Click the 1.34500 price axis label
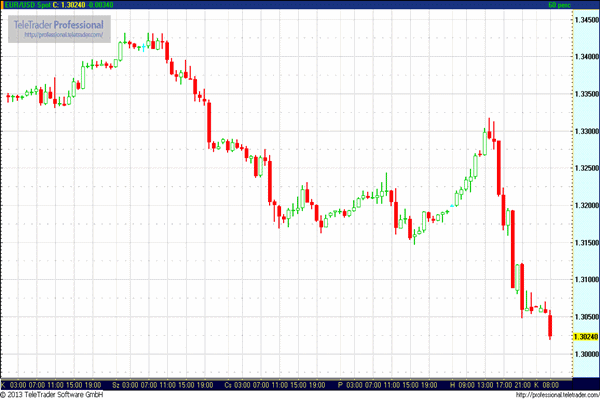600x400 pixels. click(585, 19)
